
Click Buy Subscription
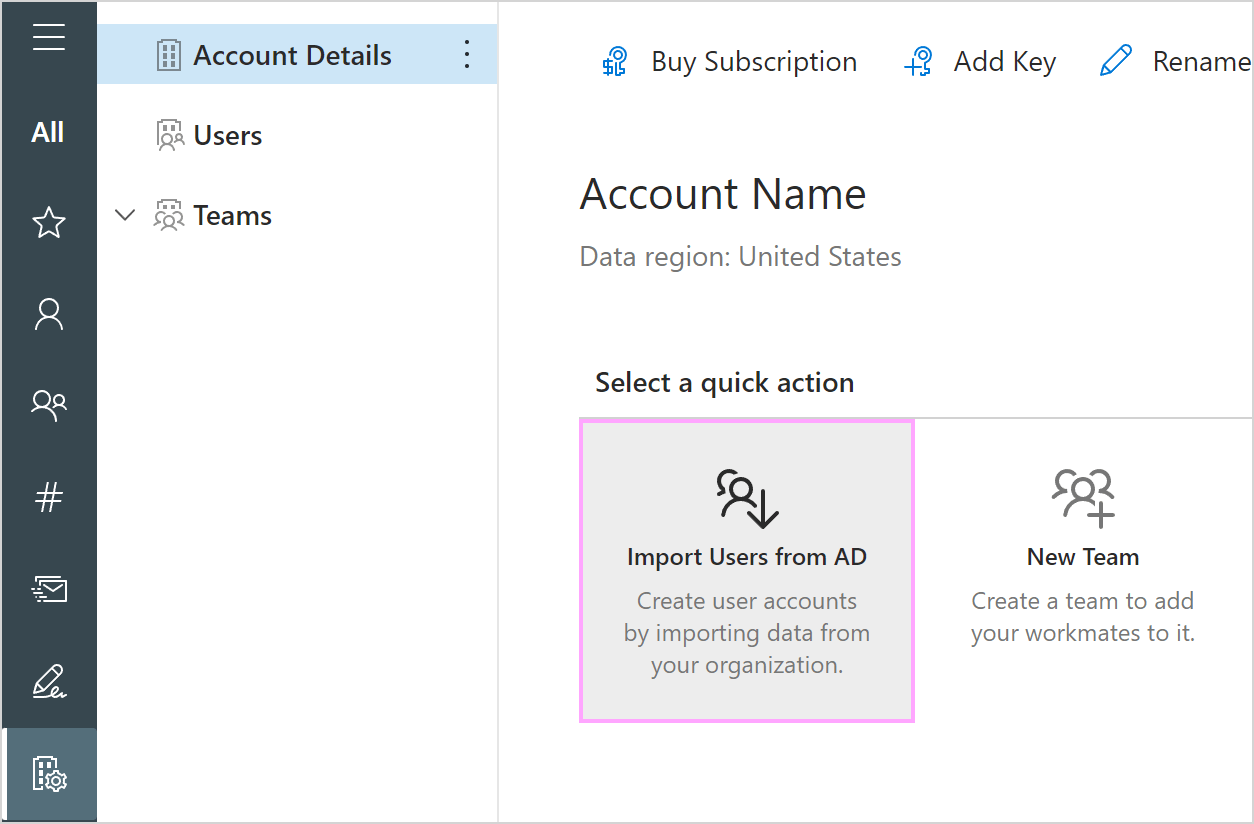pos(754,61)
